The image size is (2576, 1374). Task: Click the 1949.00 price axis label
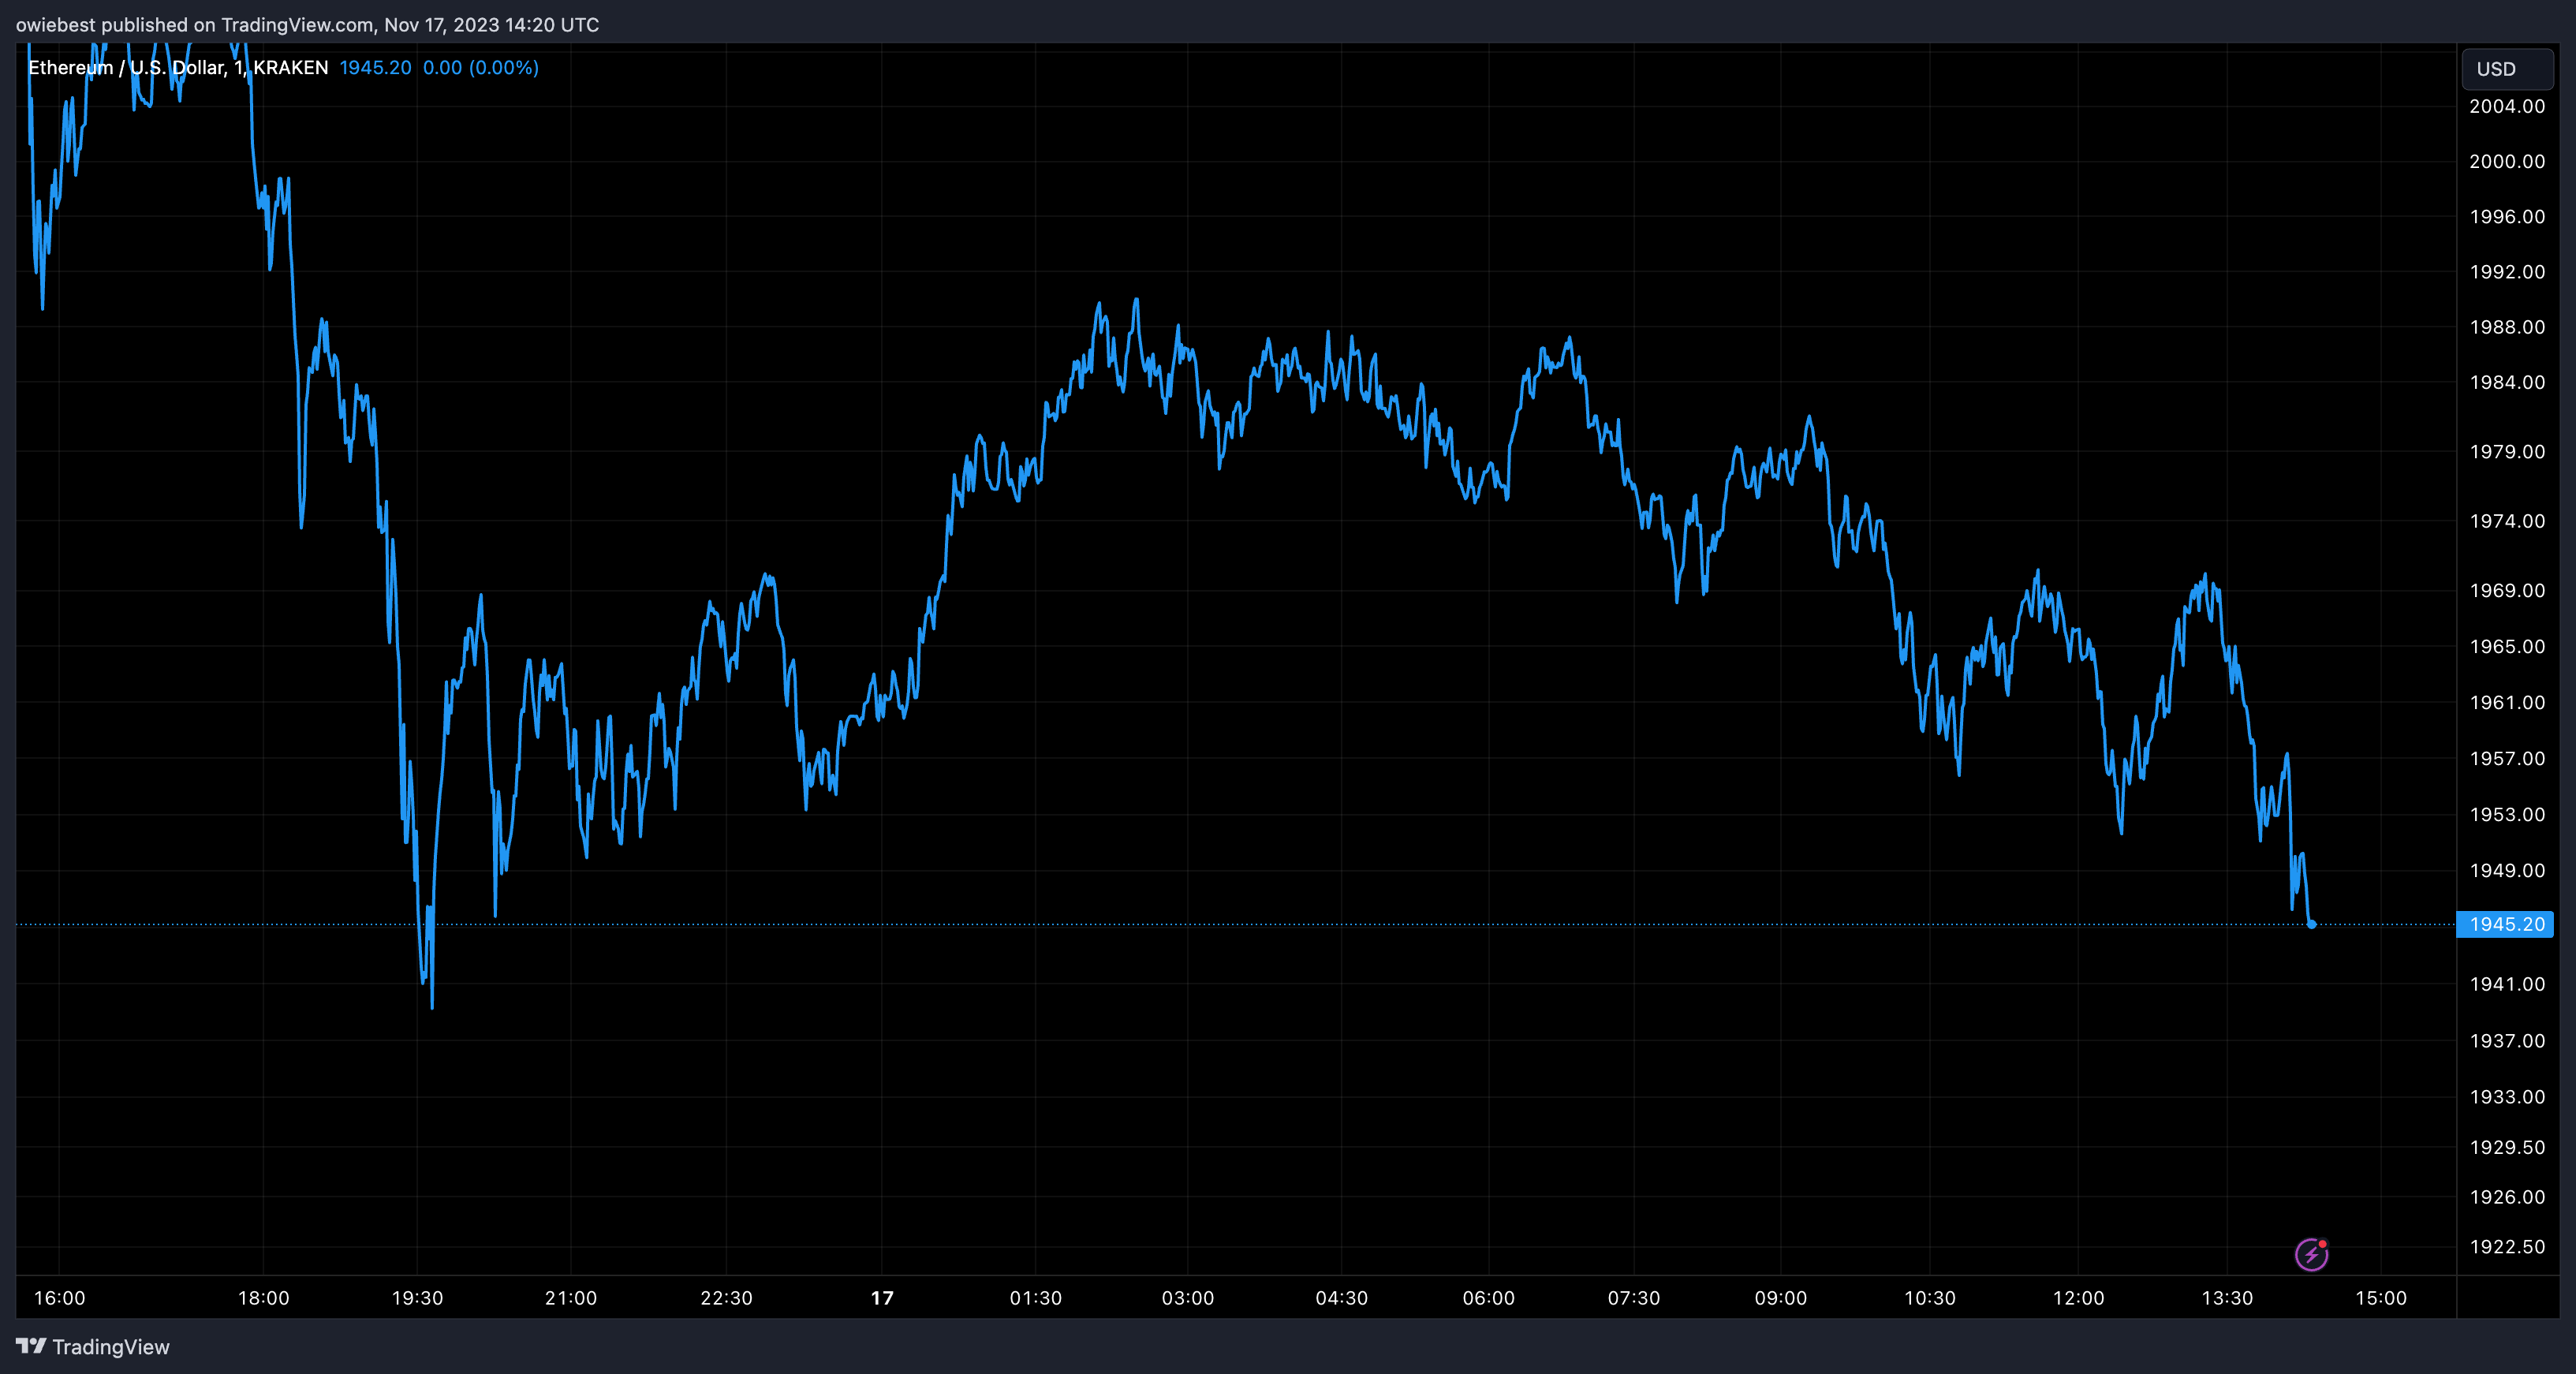pyautogui.click(x=2507, y=870)
